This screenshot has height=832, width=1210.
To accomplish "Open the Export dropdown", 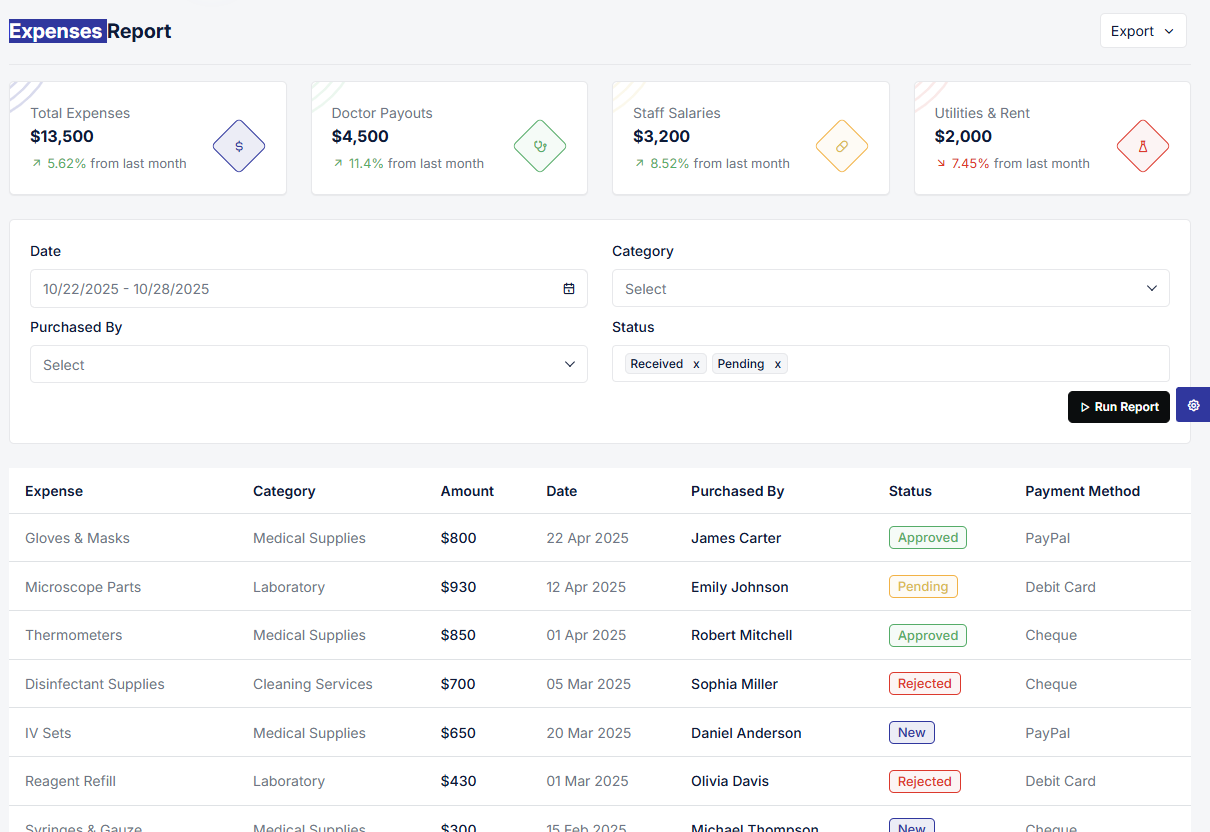I will [1143, 31].
